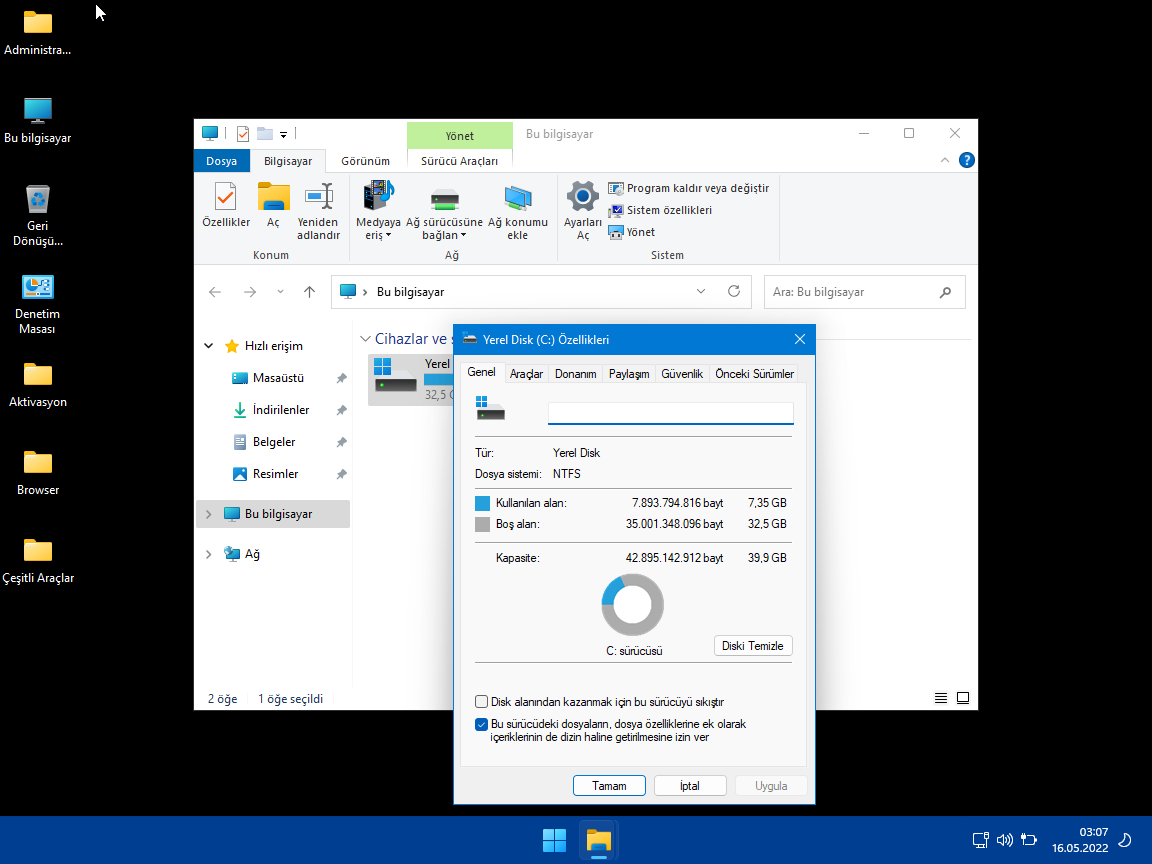Collapse the Hızlı erişim tree section
The image size is (1152, 864).
point(208,346)
